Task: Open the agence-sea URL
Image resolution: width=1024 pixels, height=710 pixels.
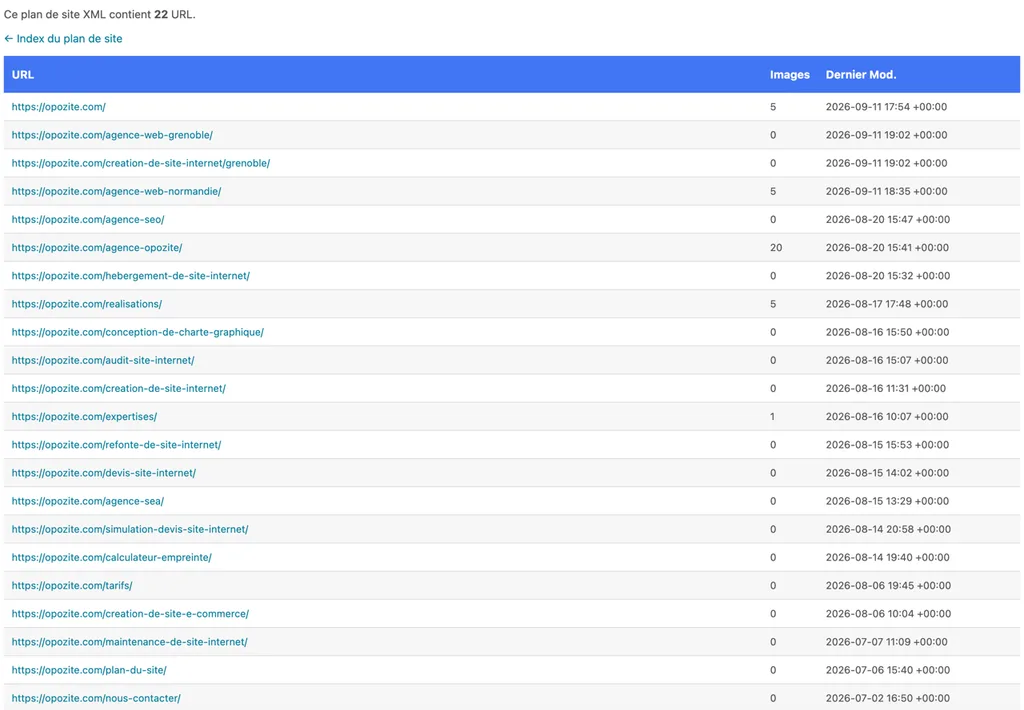Action: point(88,500)
